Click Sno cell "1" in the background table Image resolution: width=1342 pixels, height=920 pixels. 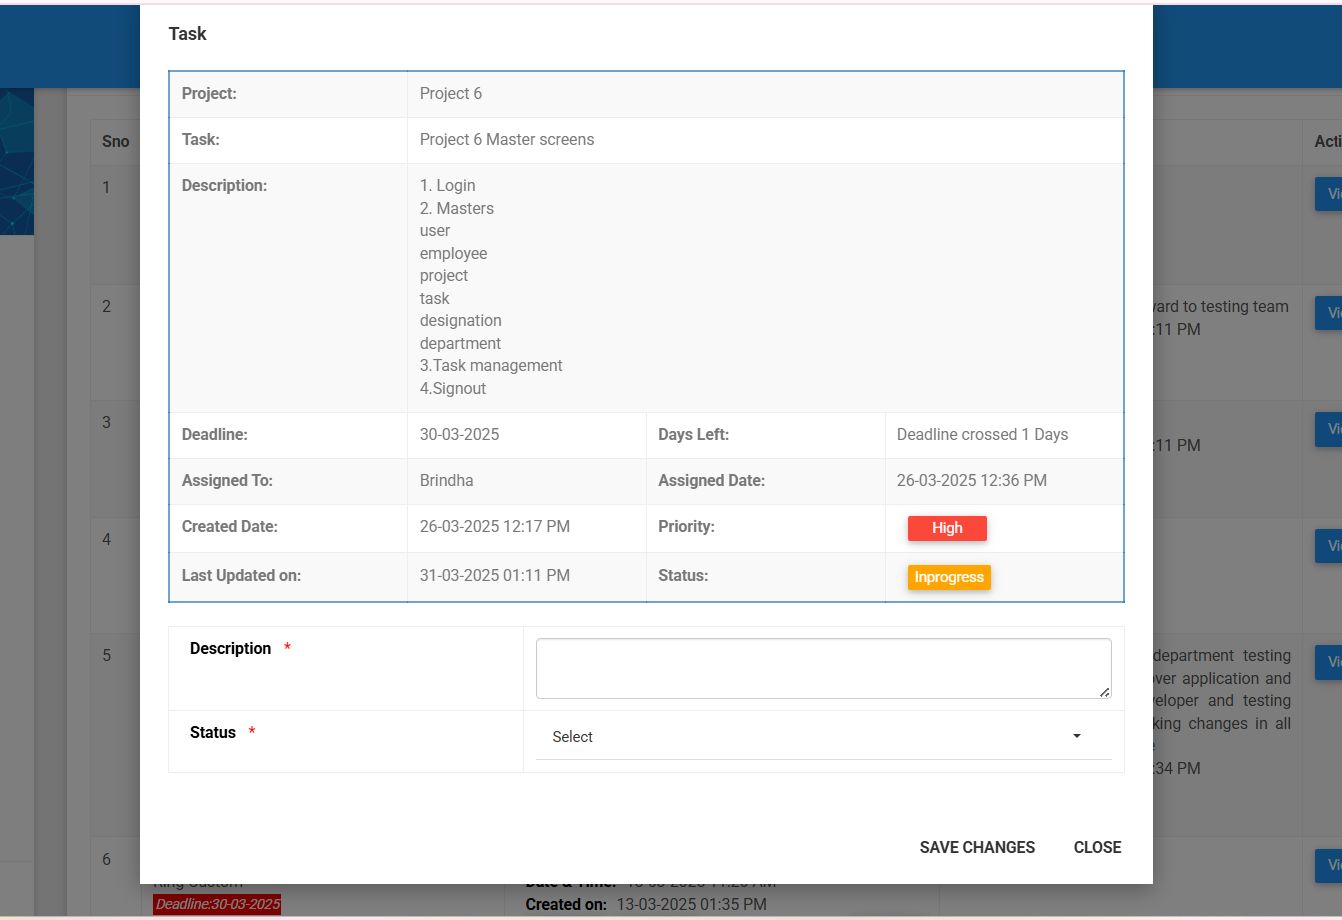(106, 188)
